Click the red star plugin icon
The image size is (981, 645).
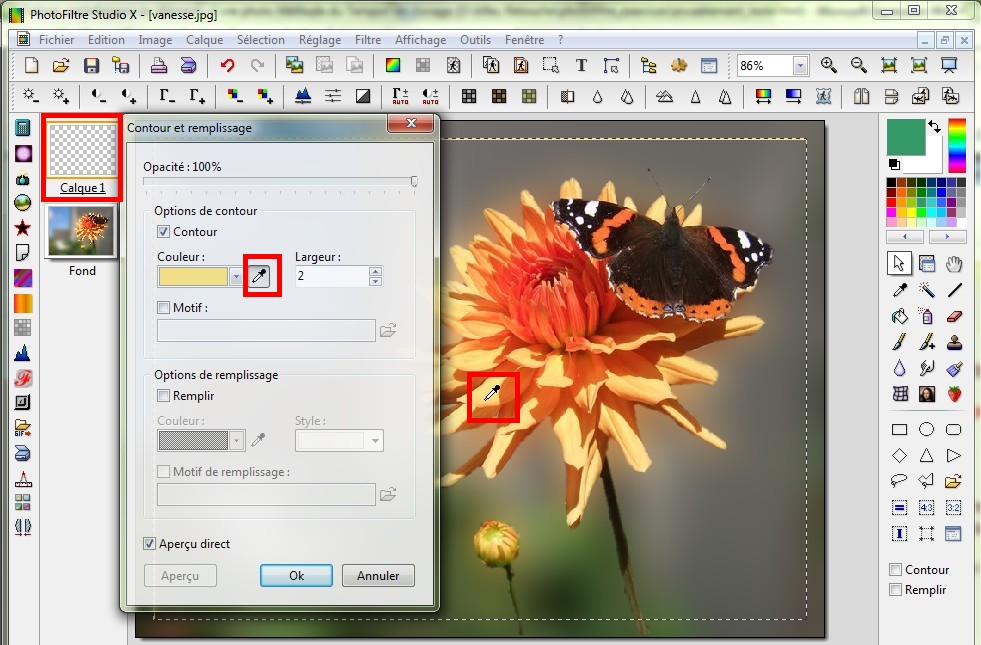23,228
